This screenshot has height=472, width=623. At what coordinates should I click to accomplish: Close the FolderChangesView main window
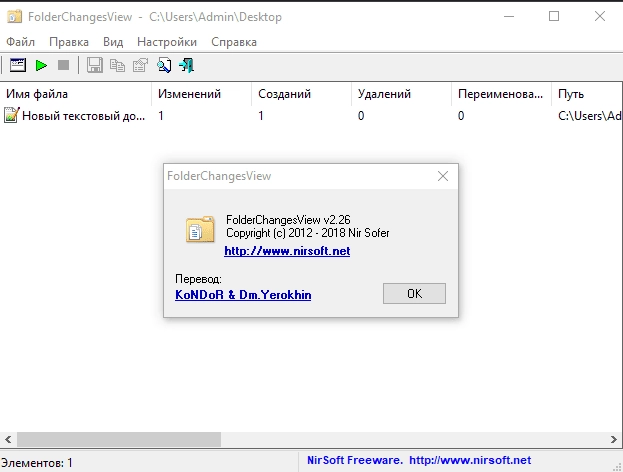600,17
